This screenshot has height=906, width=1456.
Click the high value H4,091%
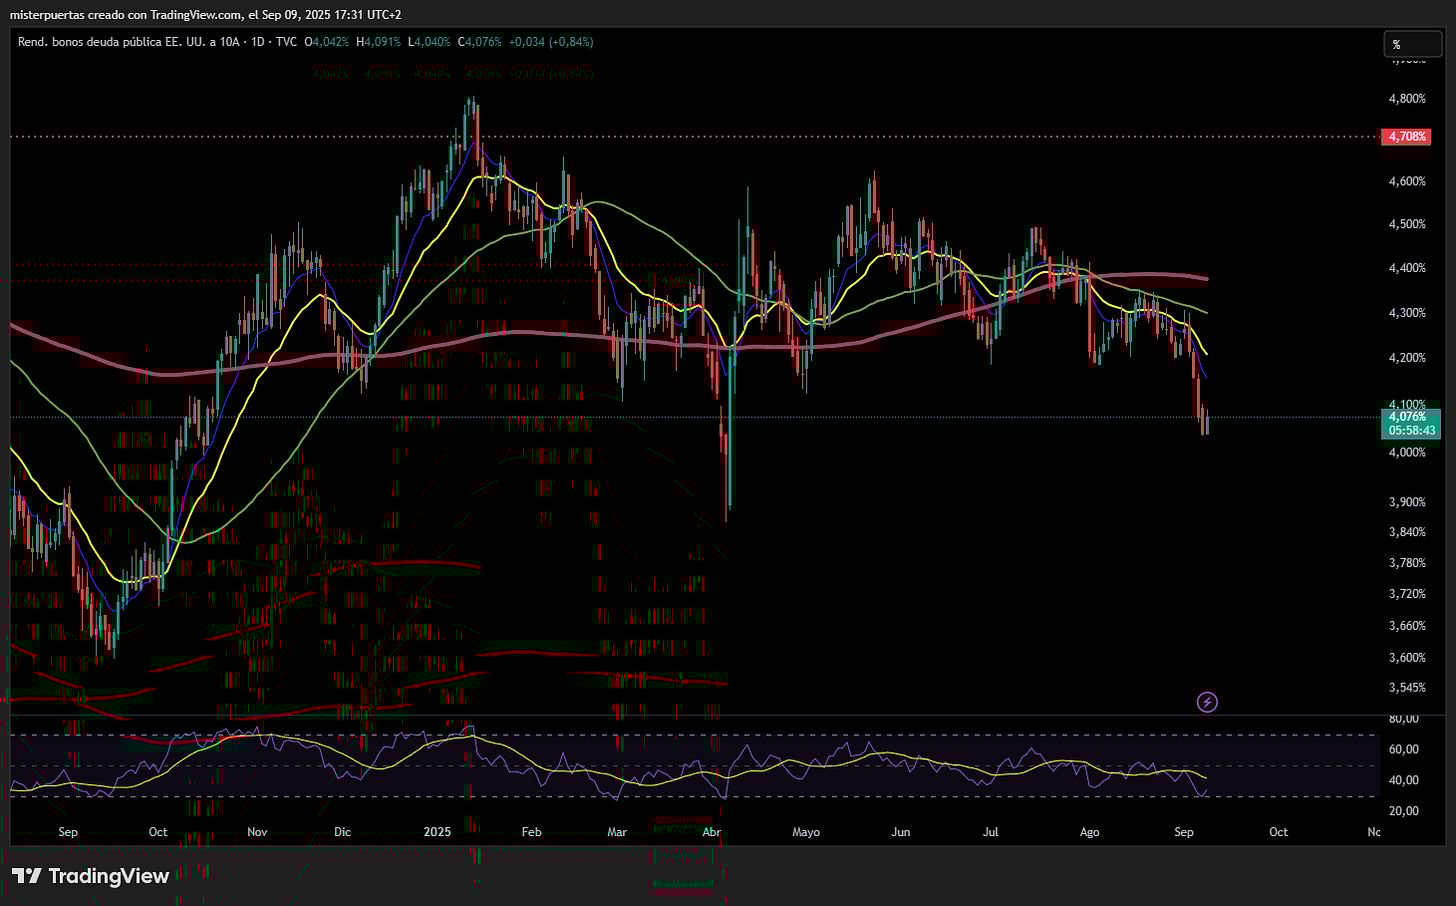[377, 42]
